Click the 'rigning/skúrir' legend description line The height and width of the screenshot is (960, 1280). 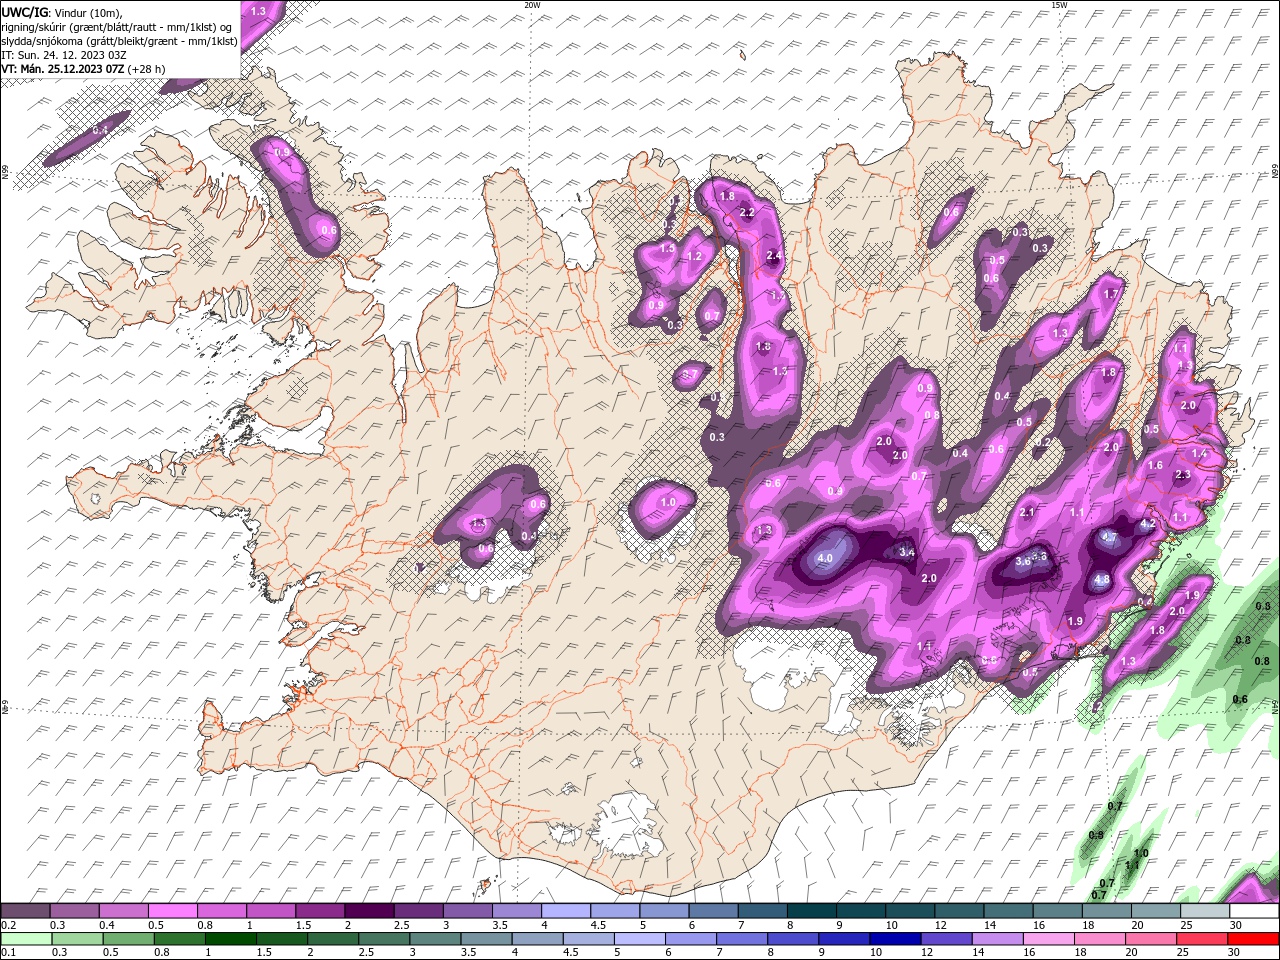pos(117,26)
